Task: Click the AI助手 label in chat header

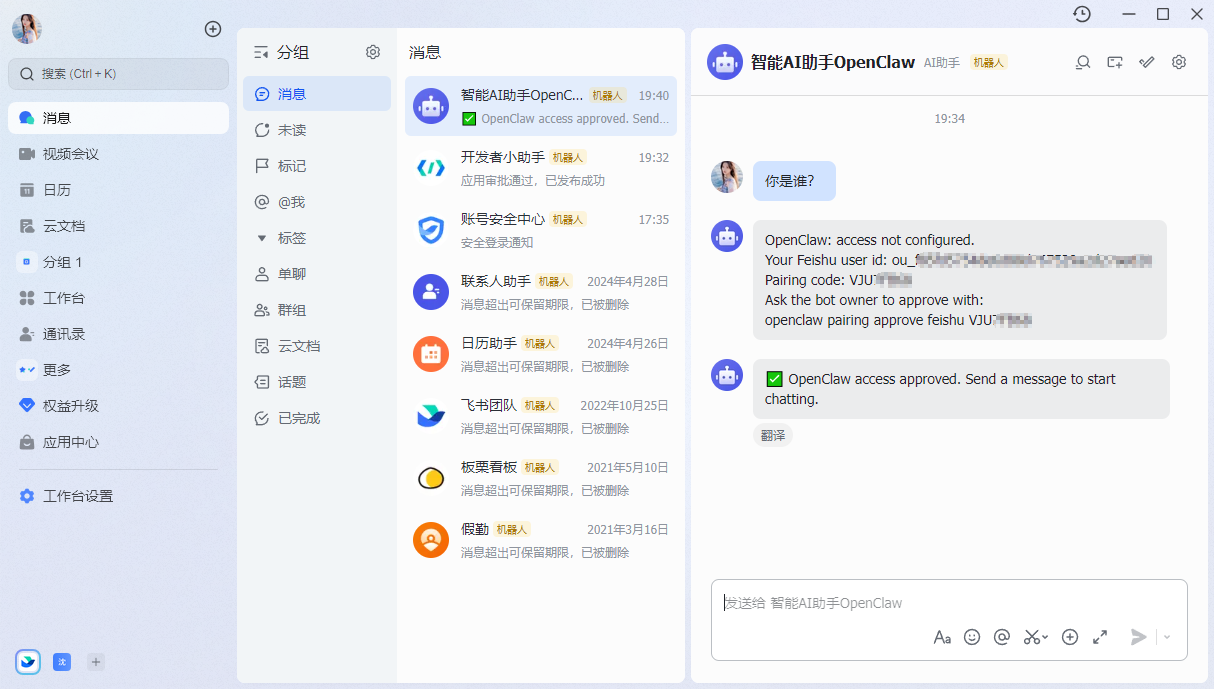Action: pos(942,62)
